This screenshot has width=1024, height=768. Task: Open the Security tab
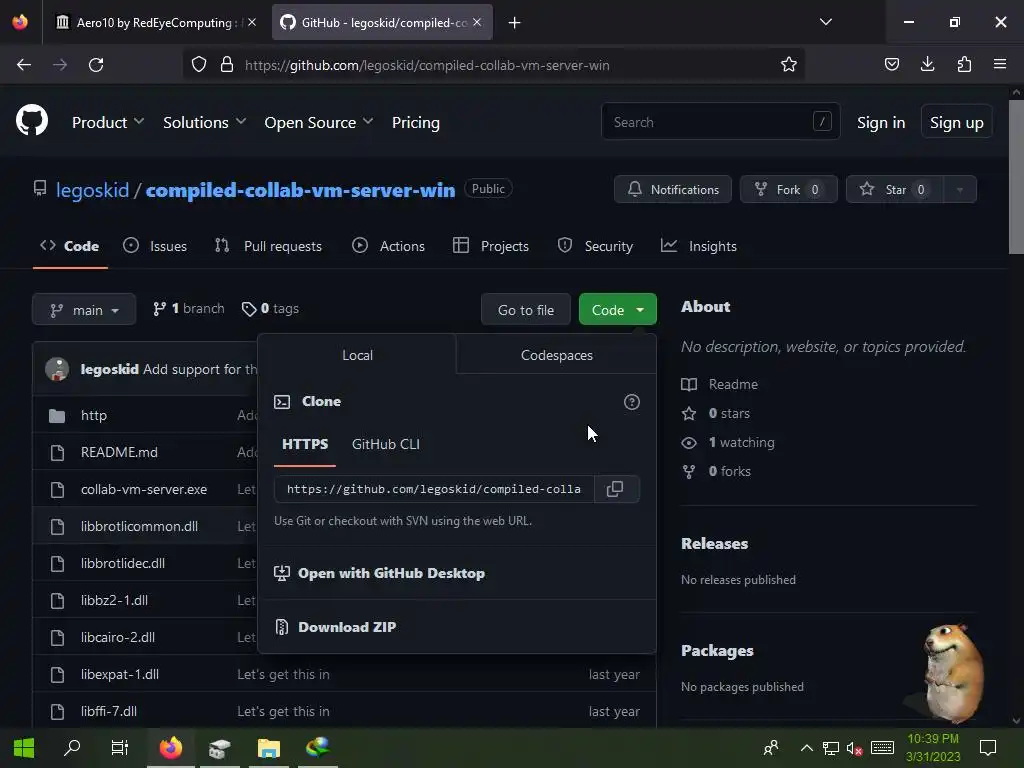595,246
